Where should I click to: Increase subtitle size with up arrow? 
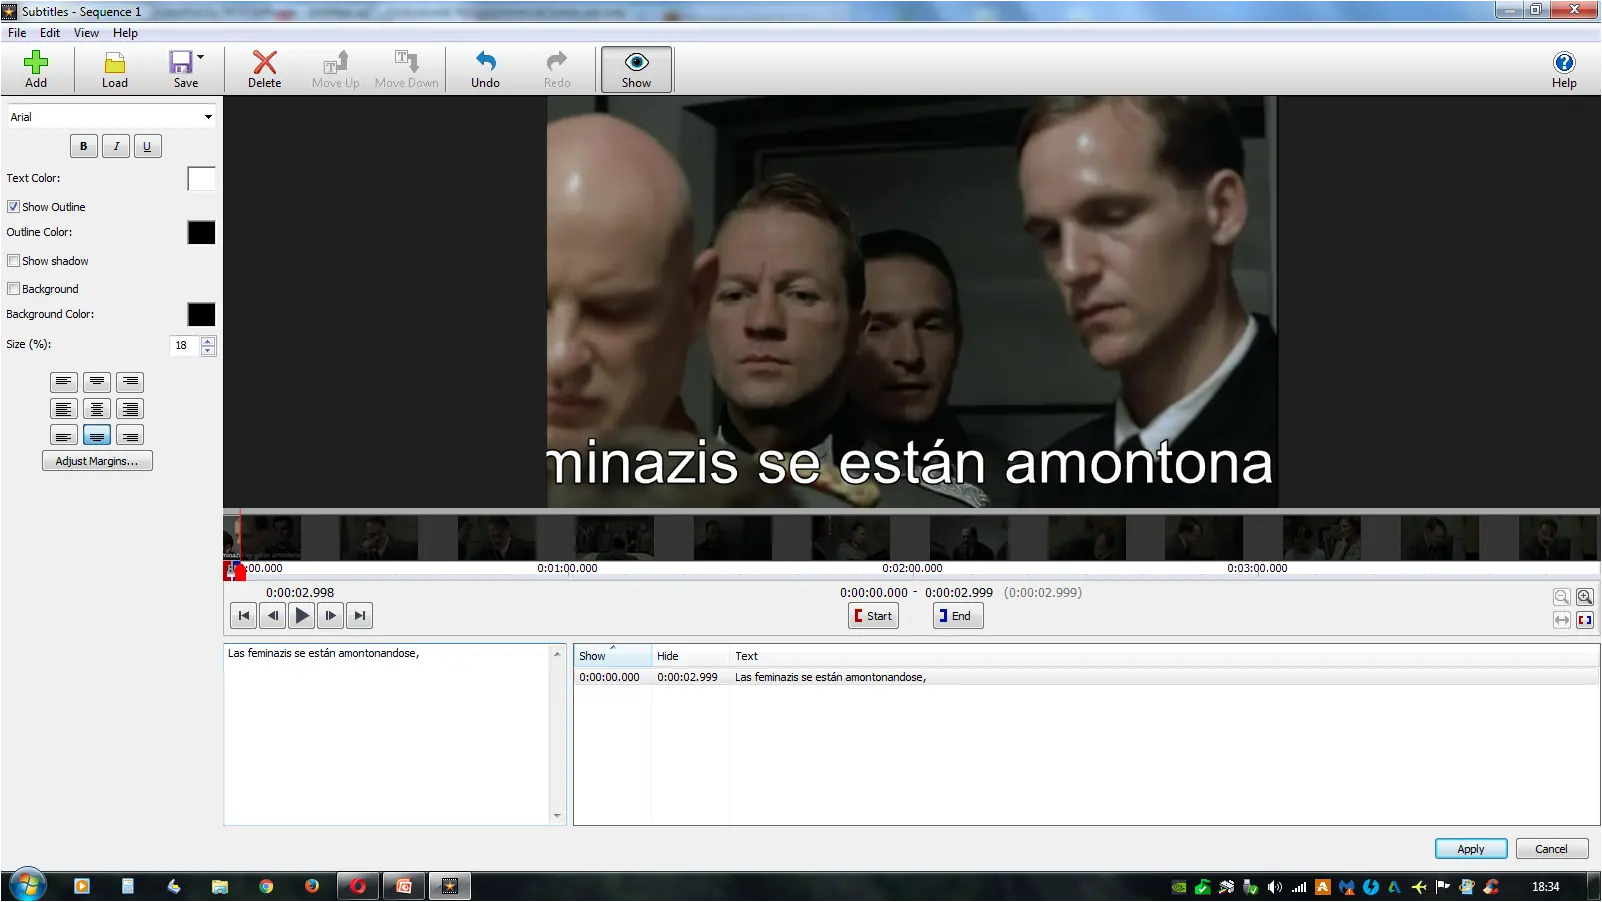(208, 341)
